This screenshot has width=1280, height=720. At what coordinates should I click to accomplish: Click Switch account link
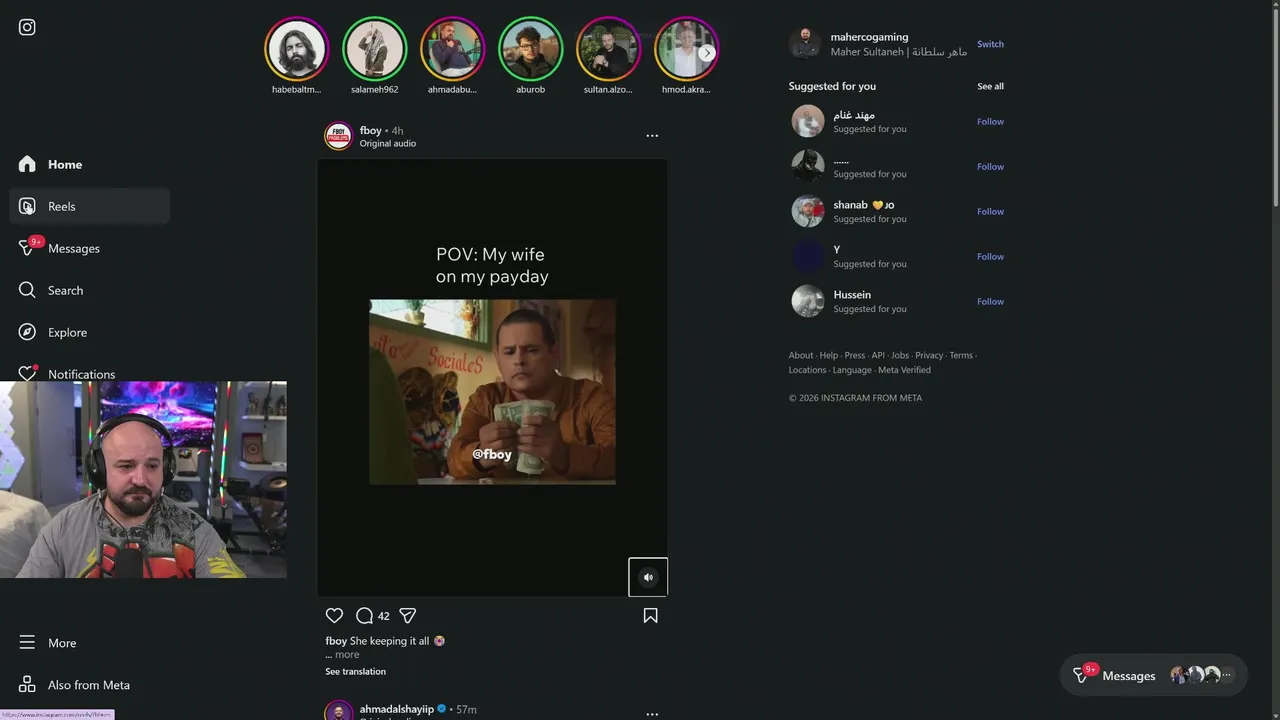pos(990,44)
